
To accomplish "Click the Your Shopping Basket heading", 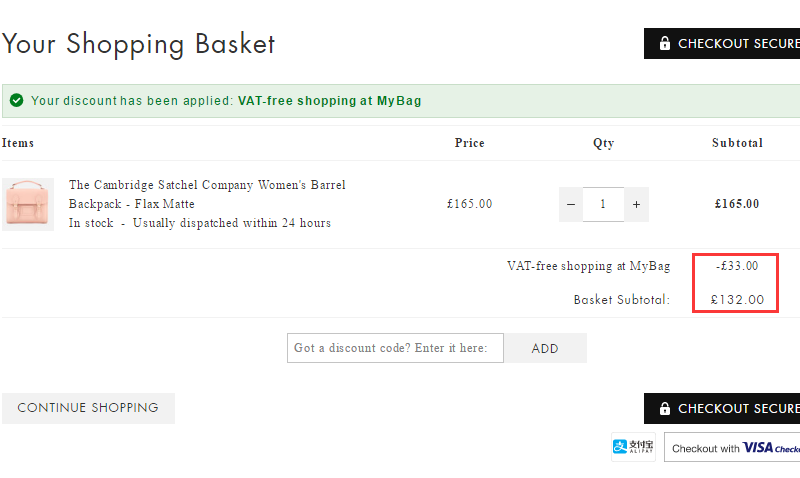I will click(139, 44).
